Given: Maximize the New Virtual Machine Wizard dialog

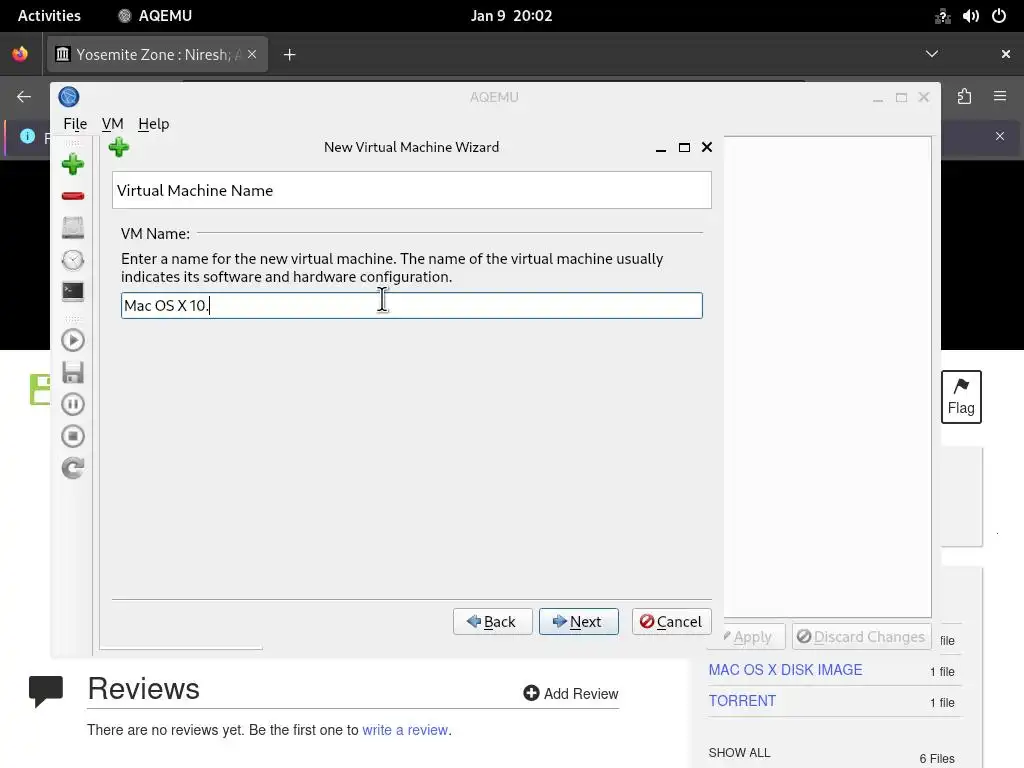Looking at the screenshot, I should click(x=684, y=148).
